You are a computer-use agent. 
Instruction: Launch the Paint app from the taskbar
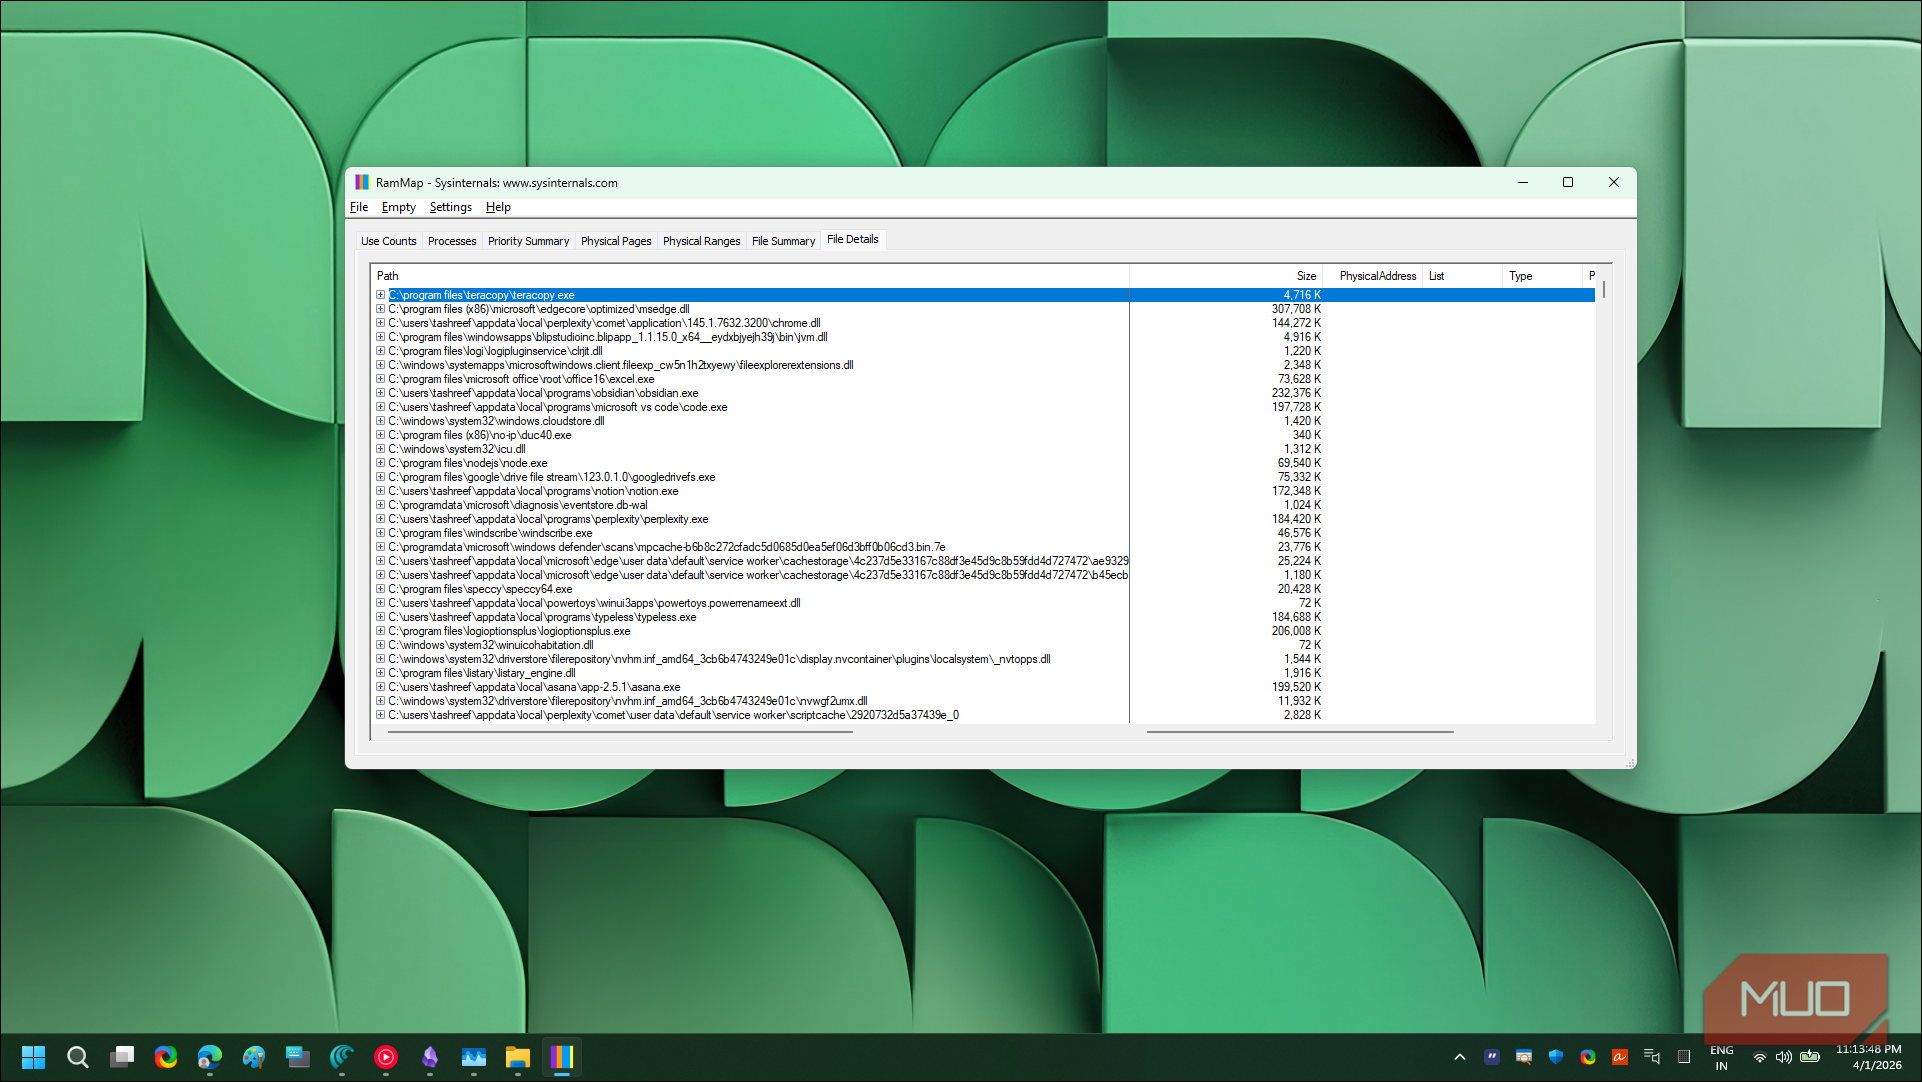pos(254,1057)
